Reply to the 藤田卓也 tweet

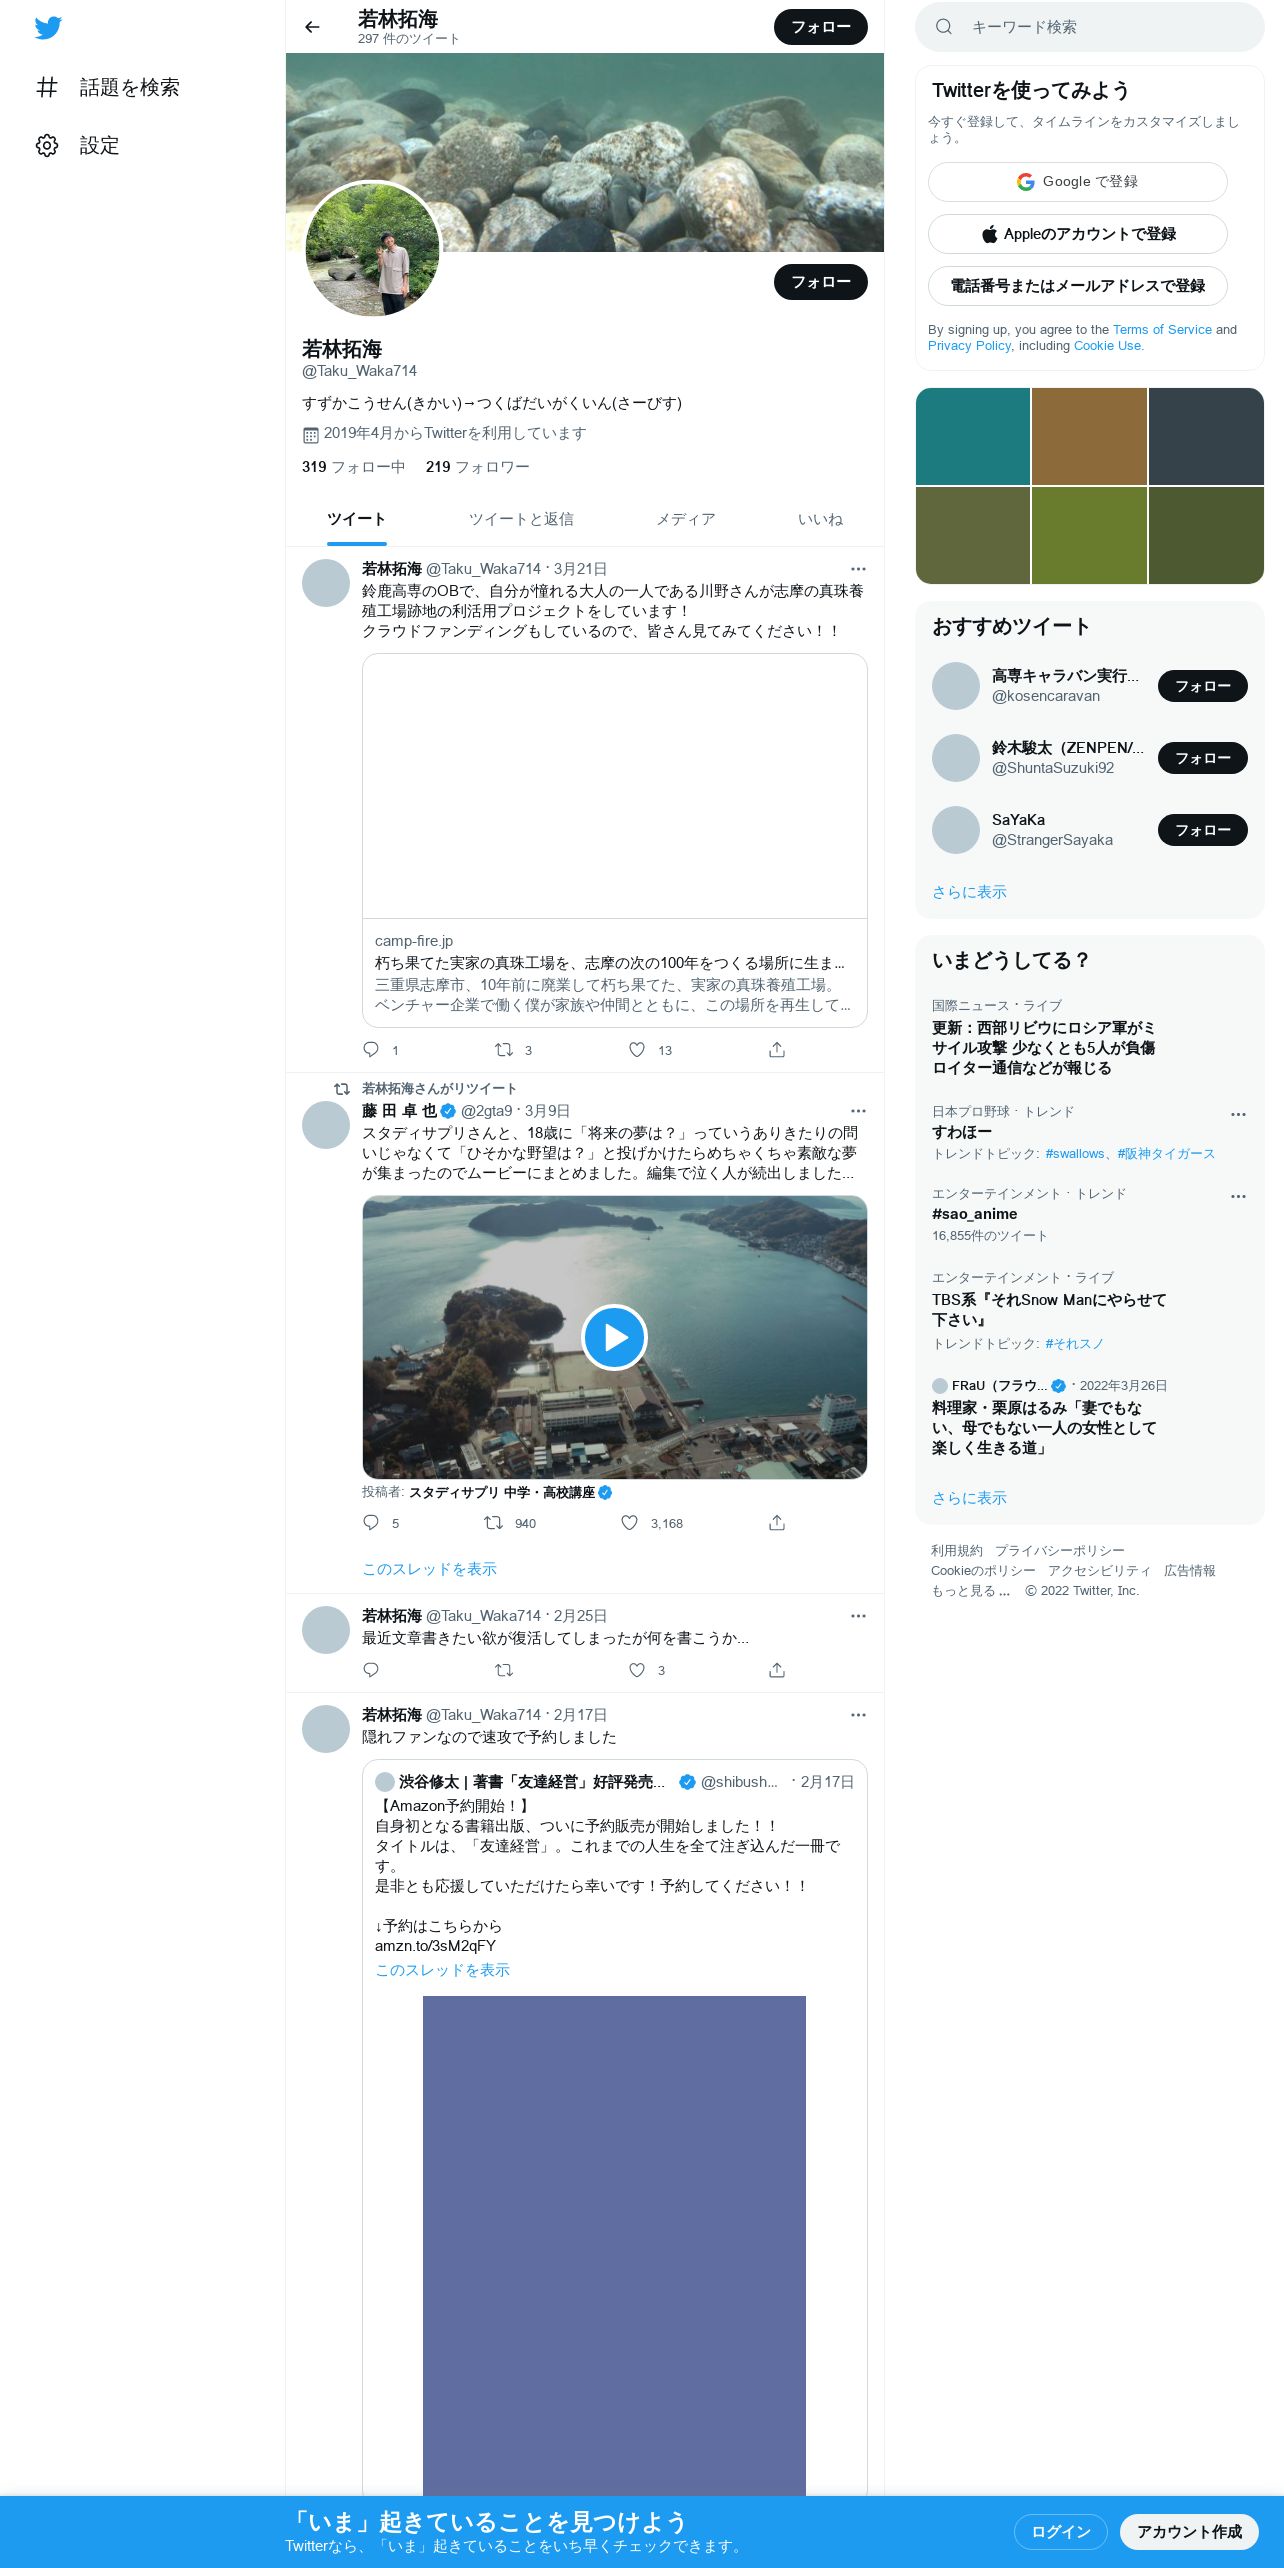[x=371, y=1522]
